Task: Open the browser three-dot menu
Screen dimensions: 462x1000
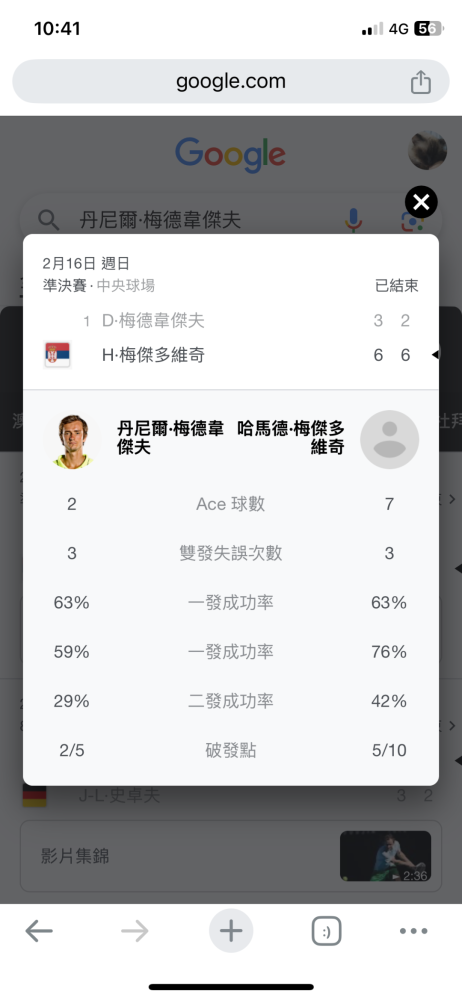Action: click(414, 931)
